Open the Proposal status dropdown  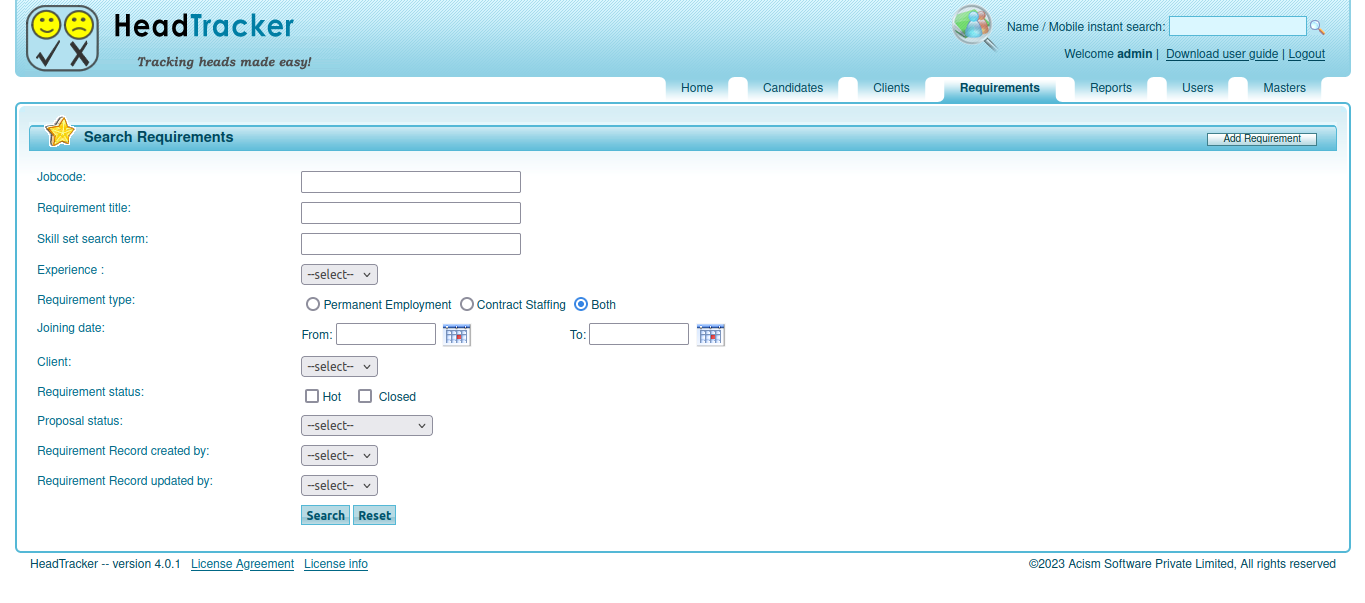tap(367, 425)
